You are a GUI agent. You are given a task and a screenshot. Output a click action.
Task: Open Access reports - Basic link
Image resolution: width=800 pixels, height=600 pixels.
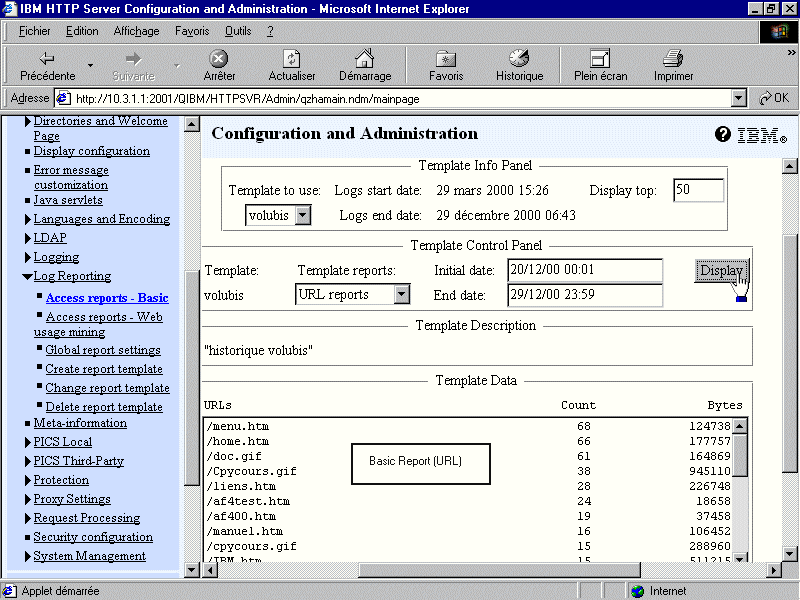pyautogui.click(x=107, y=298)
